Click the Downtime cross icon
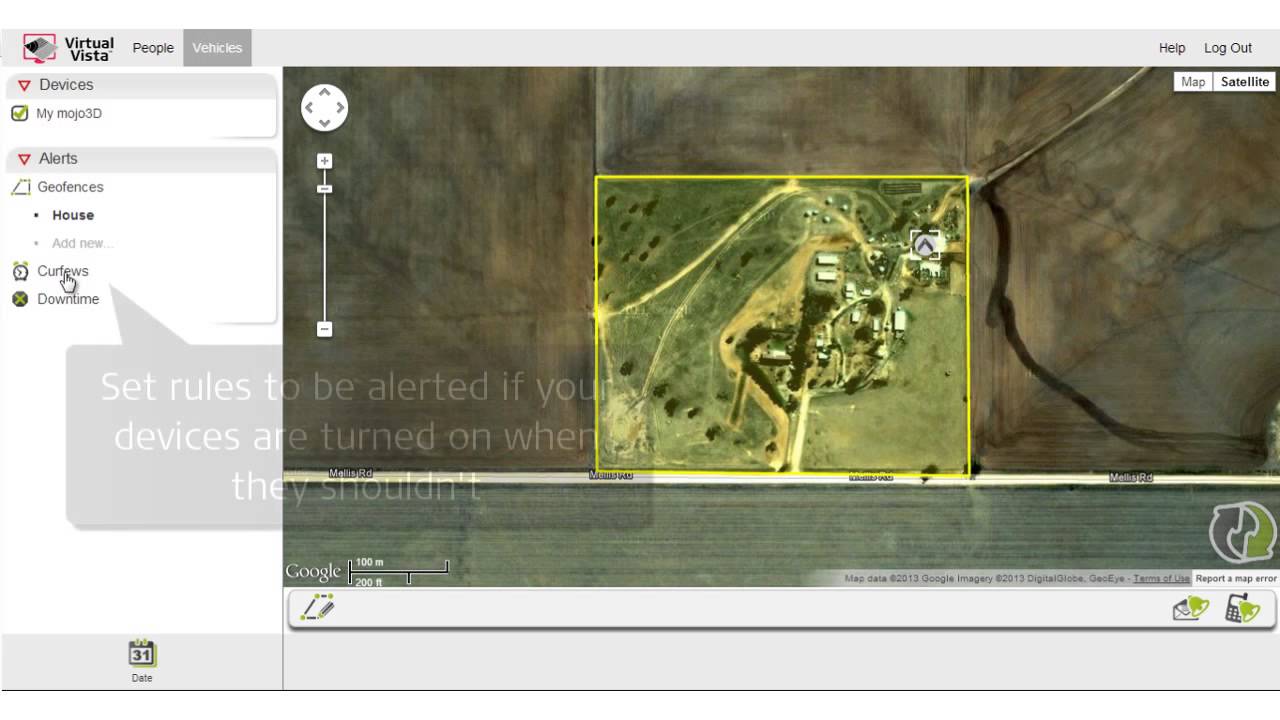 20,299
